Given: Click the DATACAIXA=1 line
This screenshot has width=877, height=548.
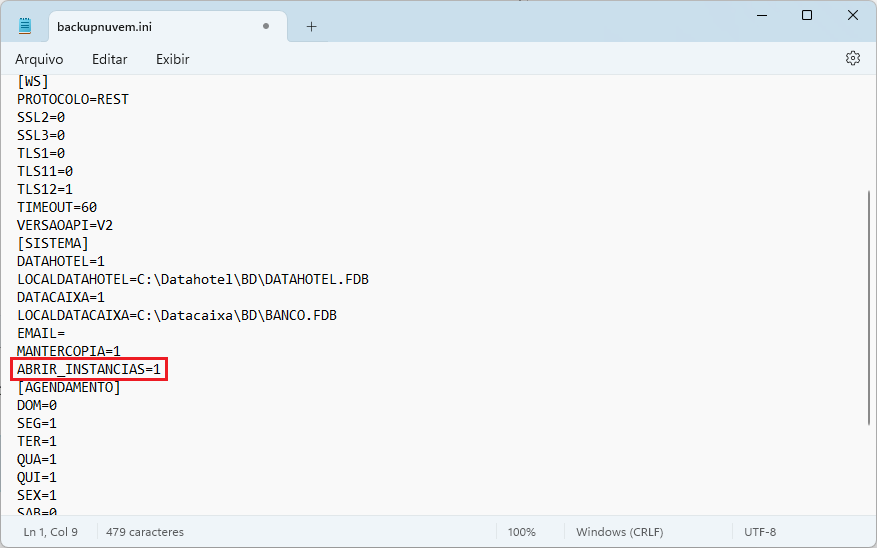Looking at the screenshot, I should pyautogui.click(x=61, y=297).
